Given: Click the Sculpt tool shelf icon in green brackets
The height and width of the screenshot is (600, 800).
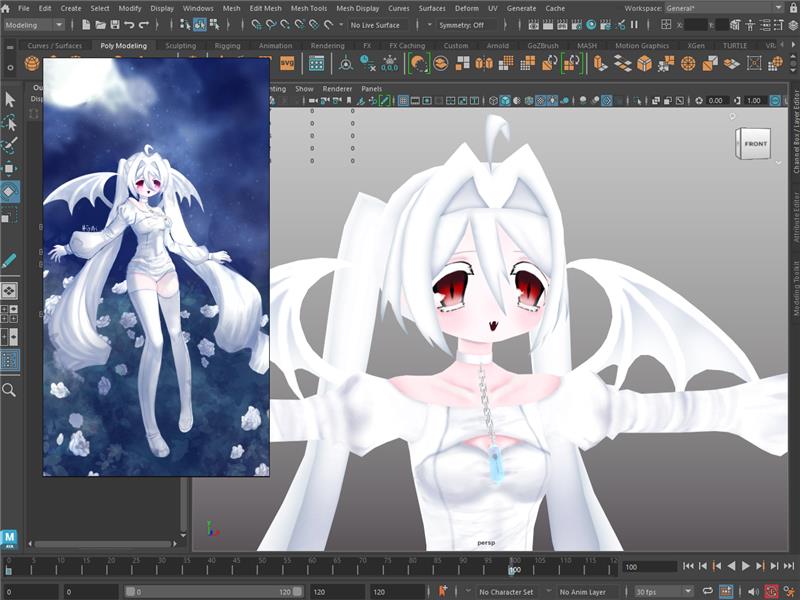Looking at the screenshot, I should (418, 64).
